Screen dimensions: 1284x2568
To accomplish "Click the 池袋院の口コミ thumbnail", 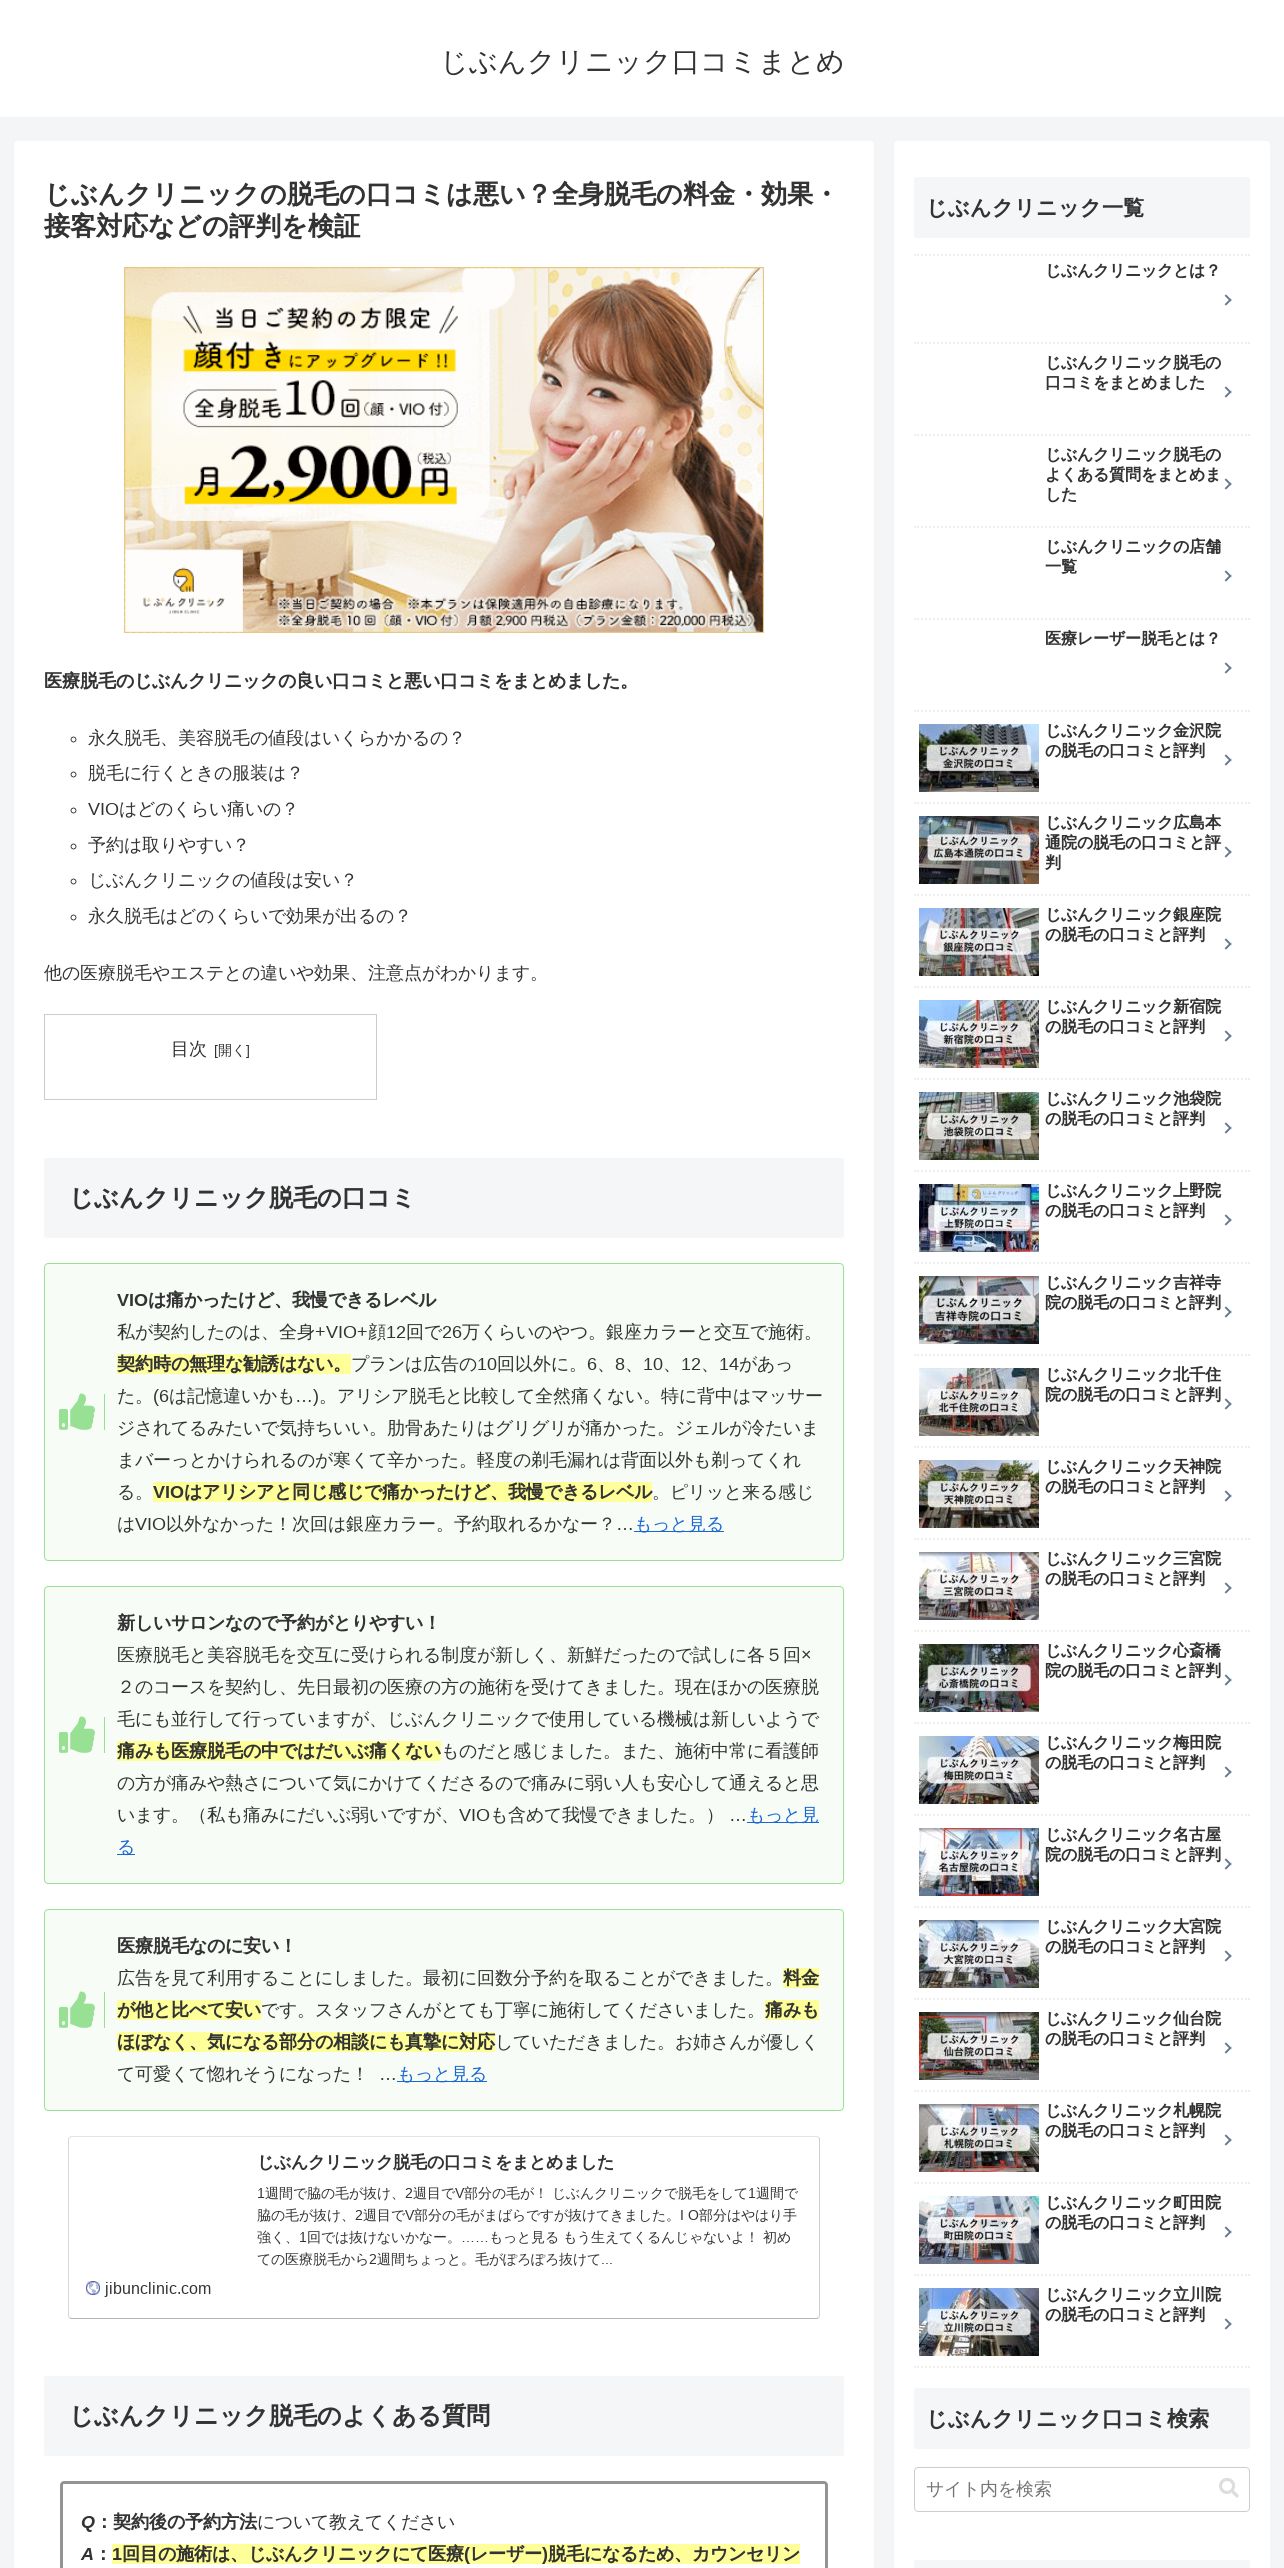I will (978, 1126).
